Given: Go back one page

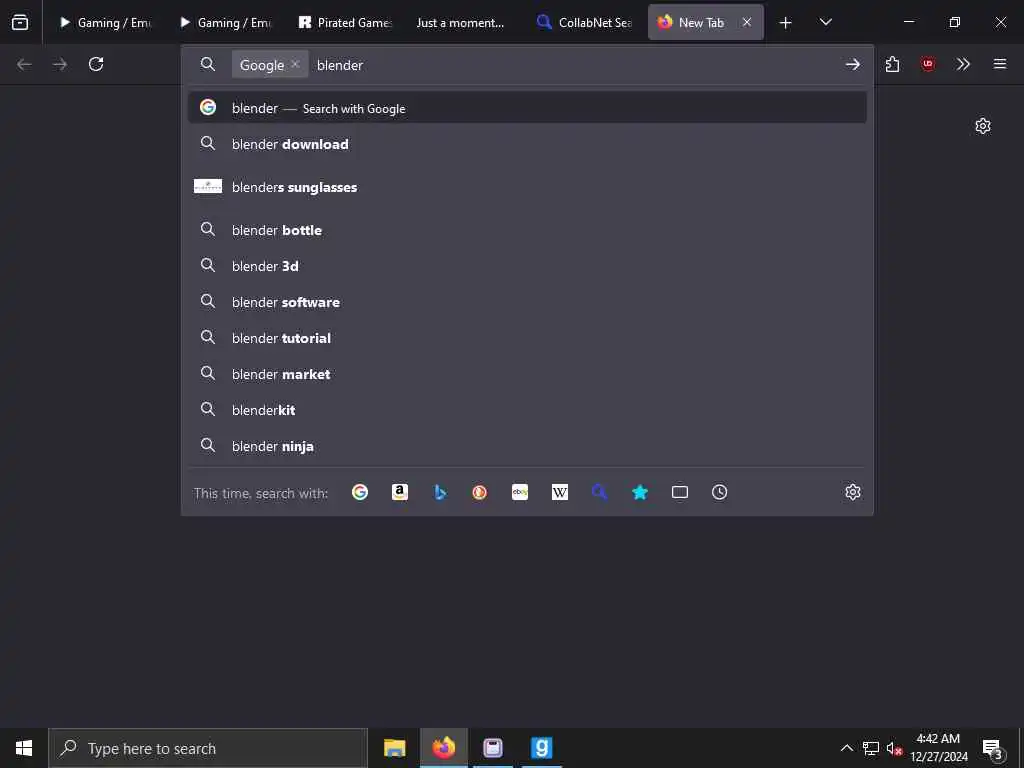Looking at the screenshot, I should (x=24, y=64).
